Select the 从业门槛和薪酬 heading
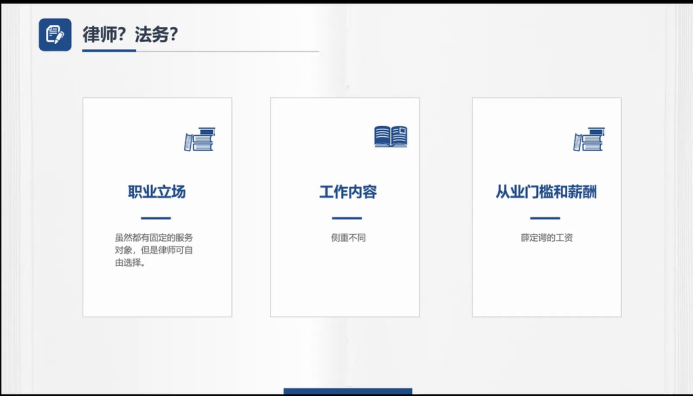Screen dimensions: 693x396 (546, 192)
